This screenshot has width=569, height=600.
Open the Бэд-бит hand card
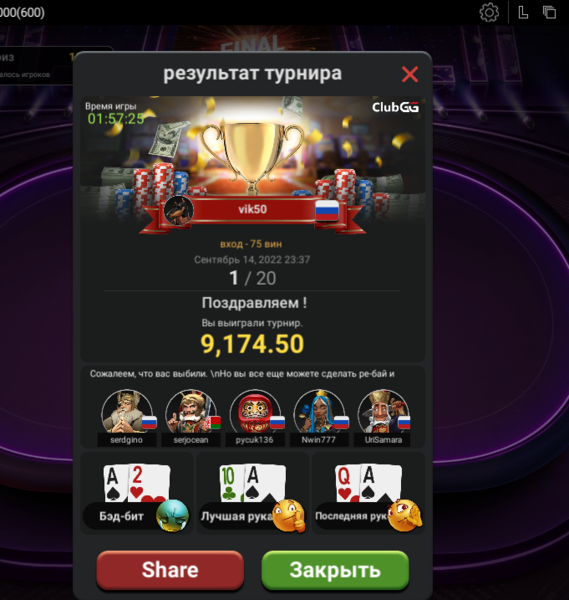pyautogui.click(x=137, y=494)
